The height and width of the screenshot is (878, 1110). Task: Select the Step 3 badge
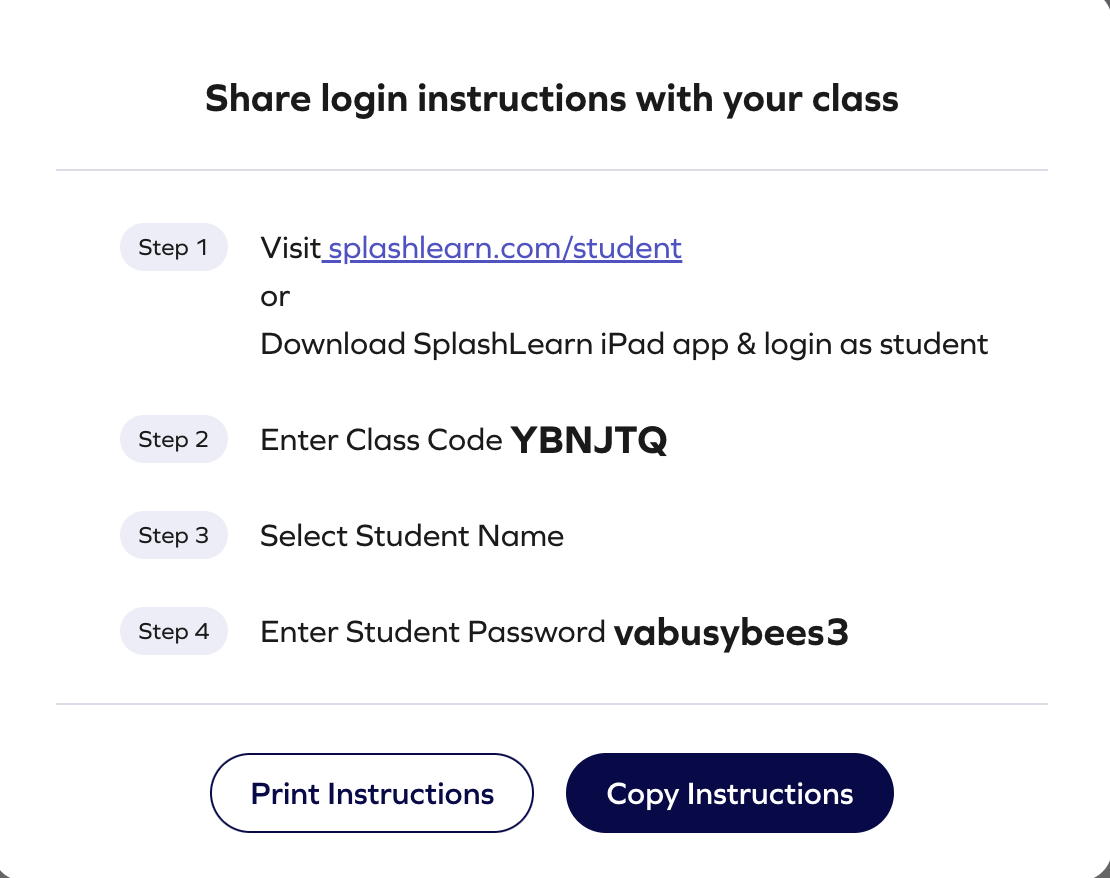coord(173,536)
